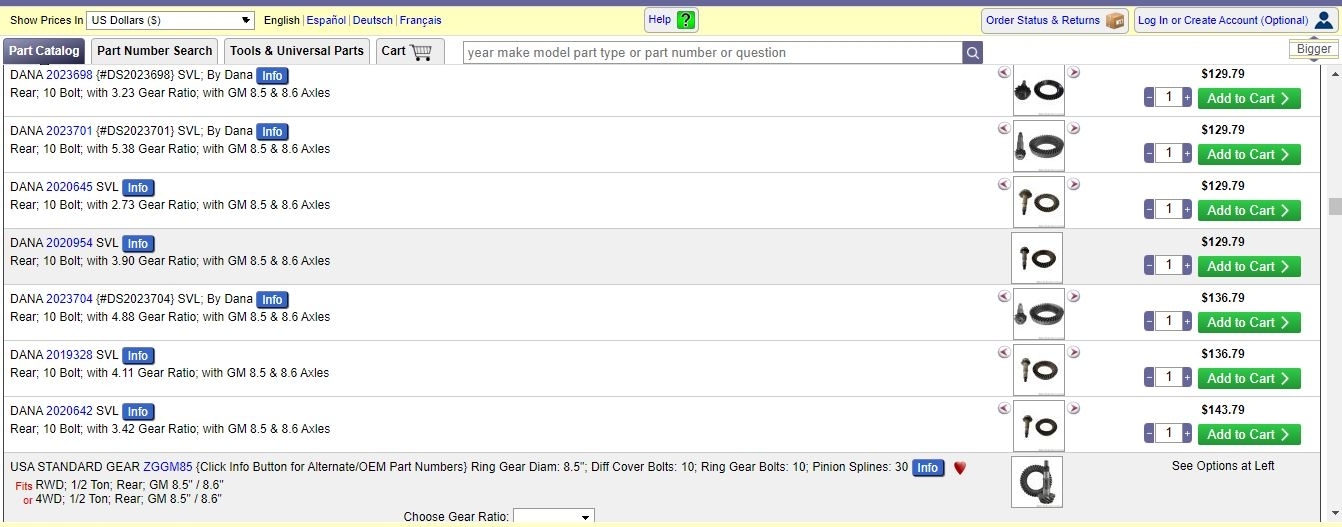Open thumbnail of DANA 2023704 gear set
The width and height of the screenshot is (1342, 527).
1039,314
